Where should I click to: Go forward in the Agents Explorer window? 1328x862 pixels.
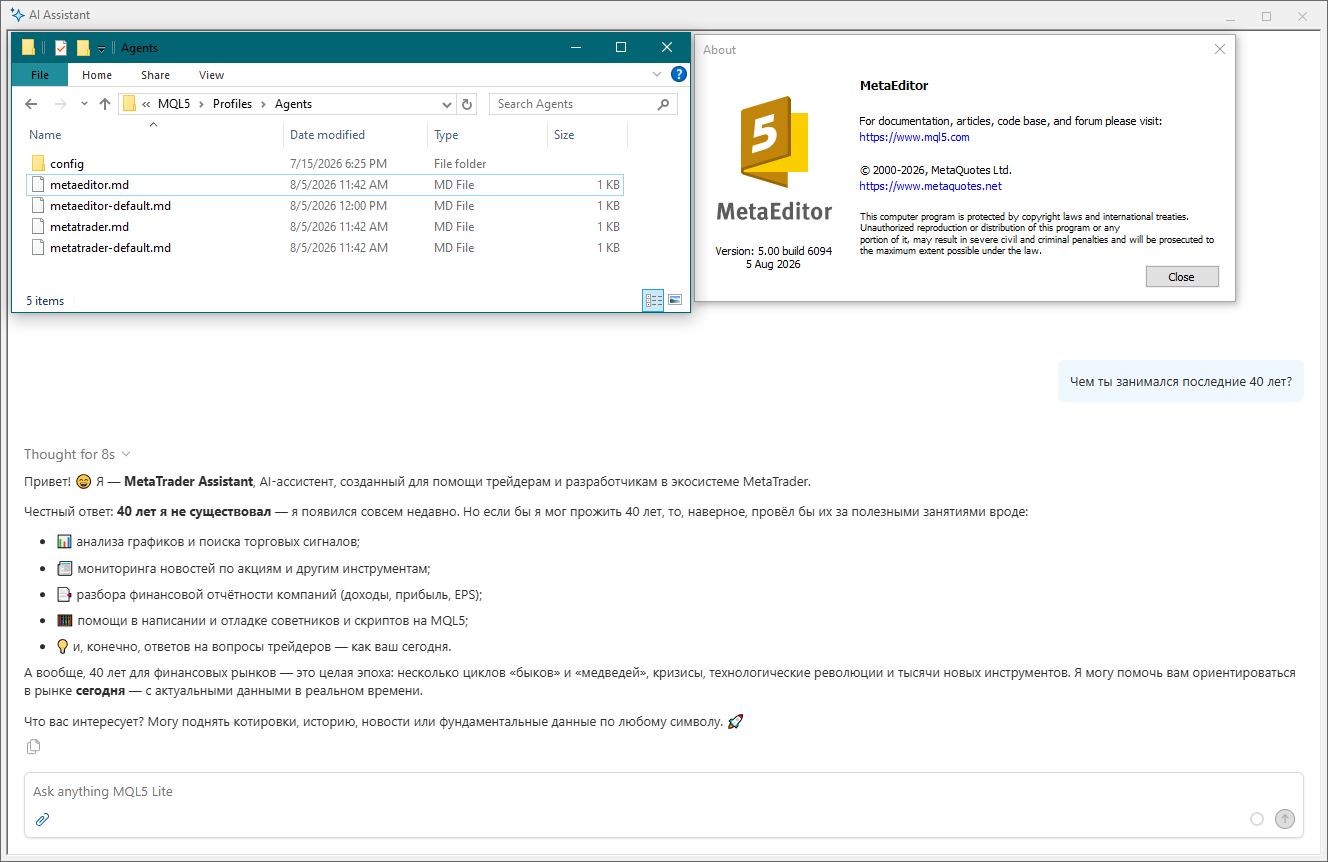pyautogui.click(x=60, y=104)
